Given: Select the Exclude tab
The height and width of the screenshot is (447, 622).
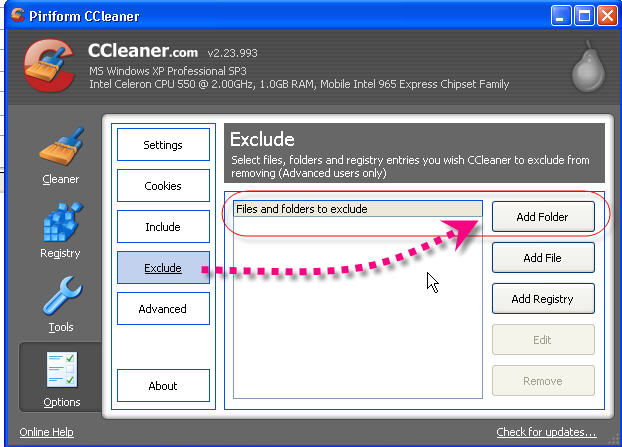Looking at the screenshot, I should (163, 268).
